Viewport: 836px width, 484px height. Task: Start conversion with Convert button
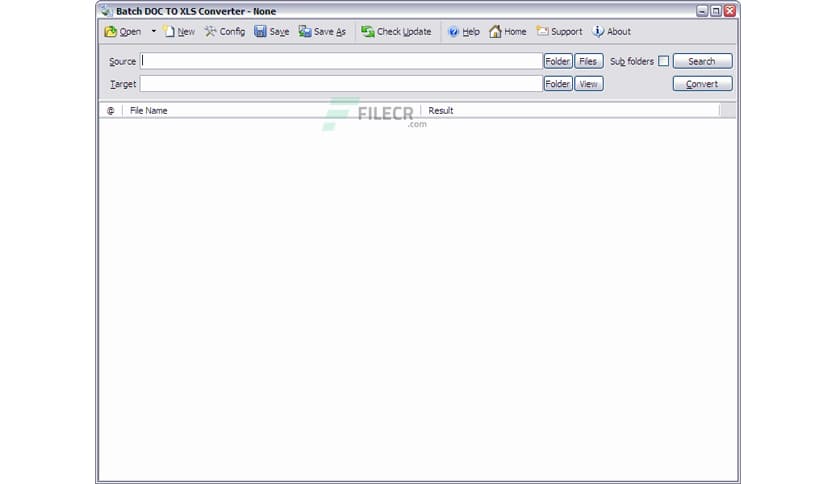click(x=702, y=84)
